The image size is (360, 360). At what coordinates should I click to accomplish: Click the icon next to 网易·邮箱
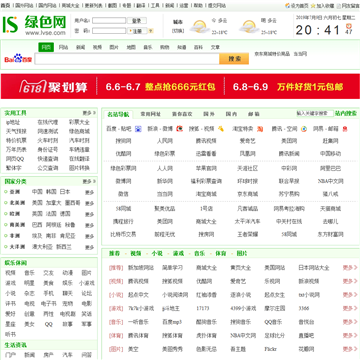point(345,129)
